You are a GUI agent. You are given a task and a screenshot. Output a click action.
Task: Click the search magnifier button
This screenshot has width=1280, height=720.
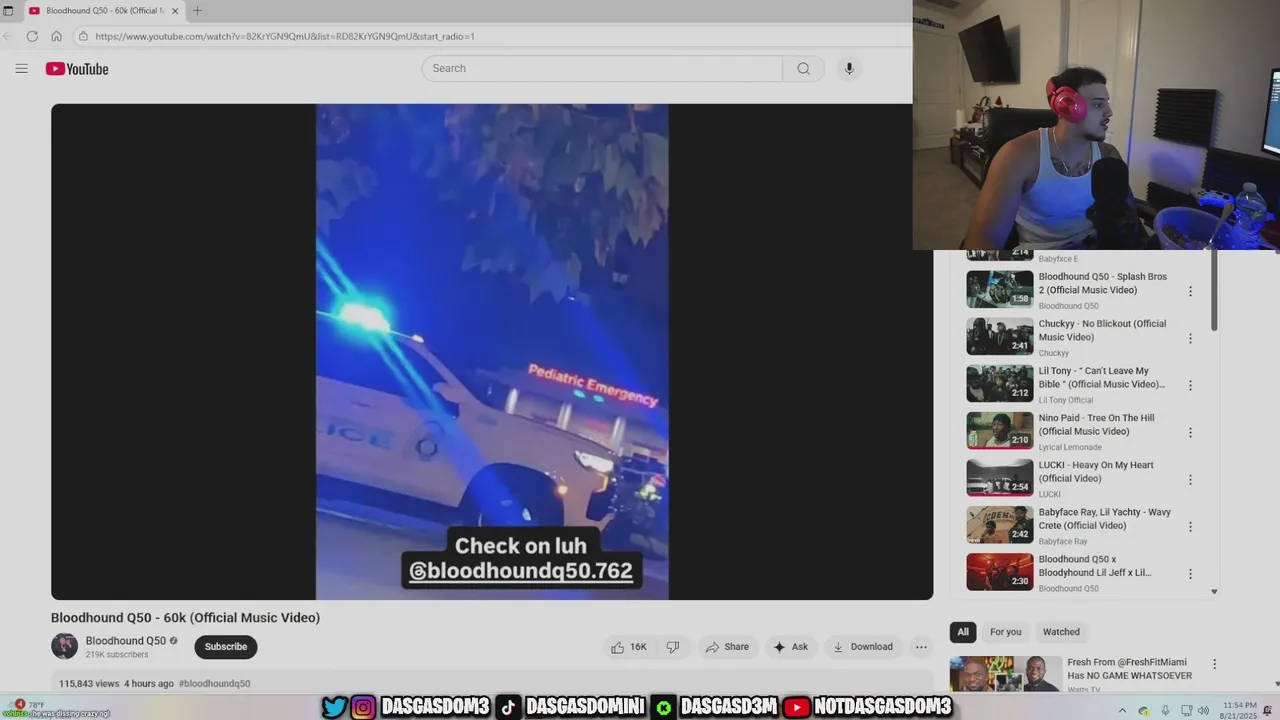tap(803, 68)
